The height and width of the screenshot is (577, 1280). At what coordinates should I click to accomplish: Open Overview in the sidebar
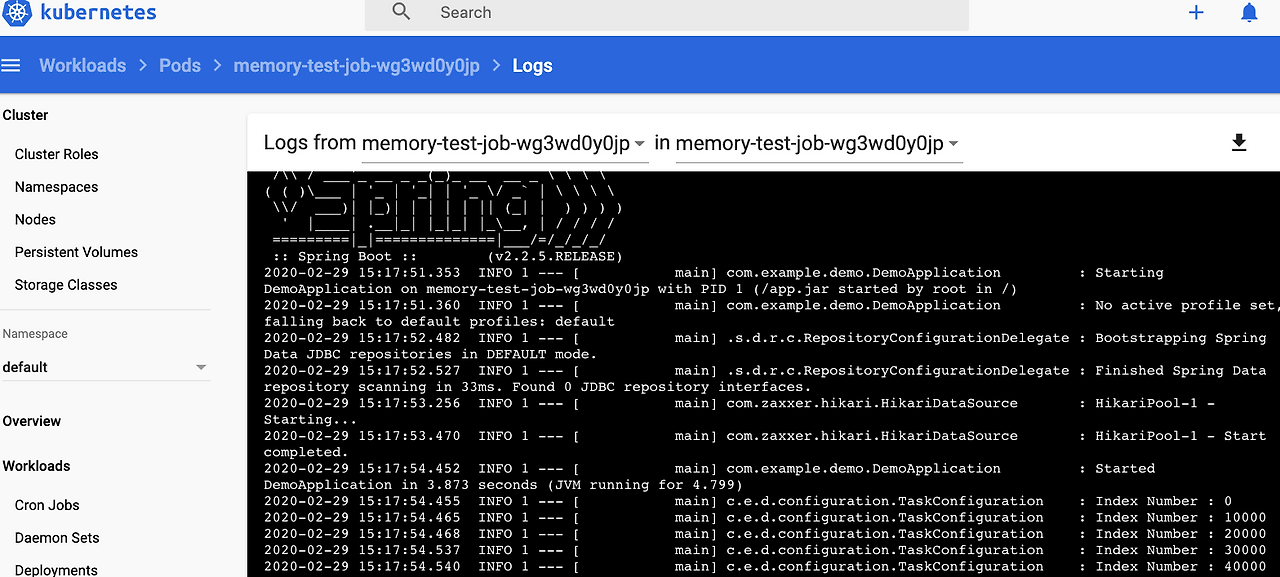pos(31,421)
